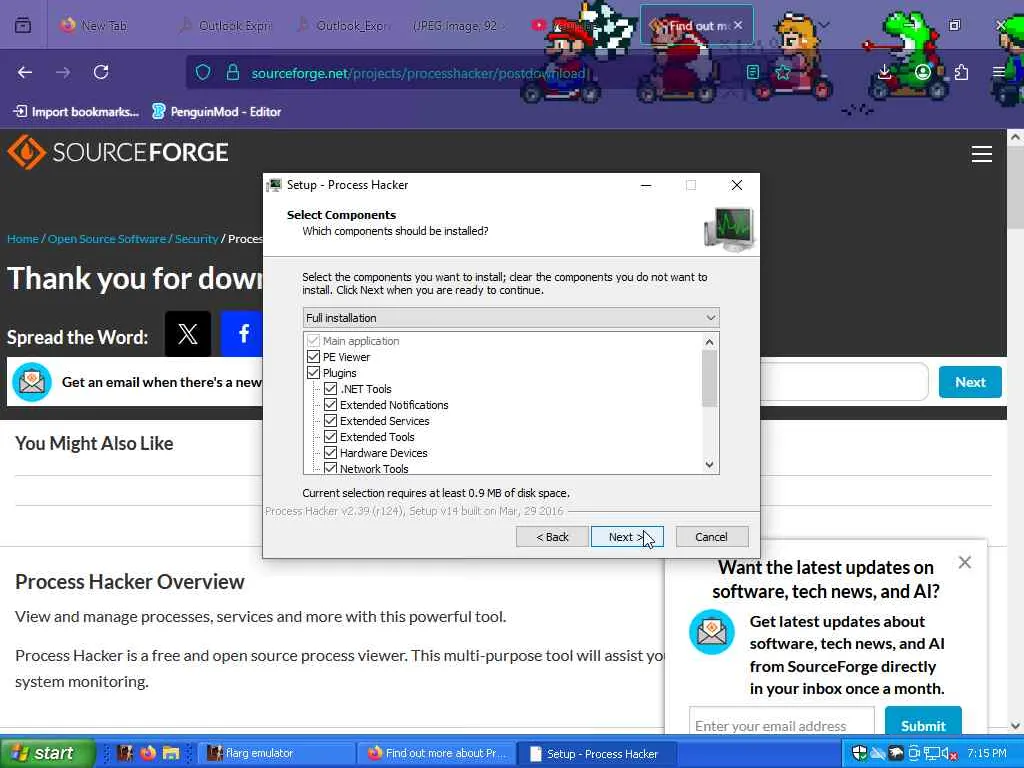Click the page vertical scrollbar thumb
This screenshot has height=768, width=1024.
pos(1015,188)
